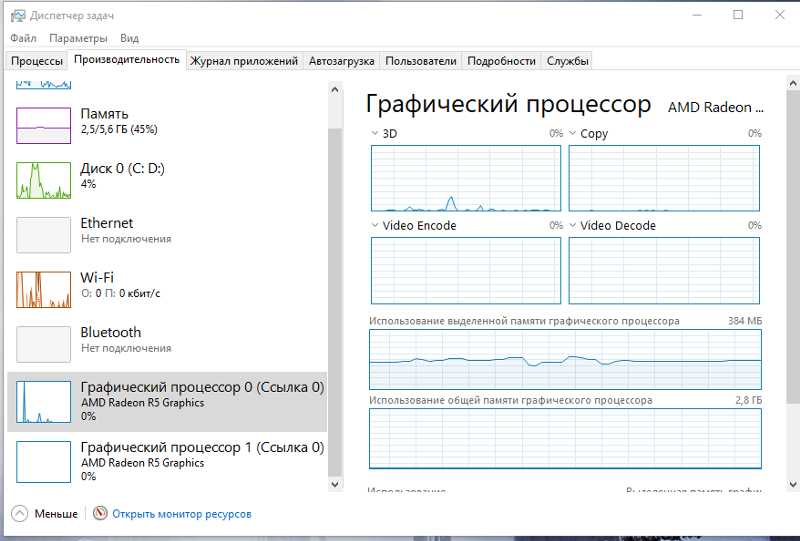The height and width of the screenshot is (541, 800).
Task: Click the sidebar vertical scrollbar
Action: click(335, 300)
